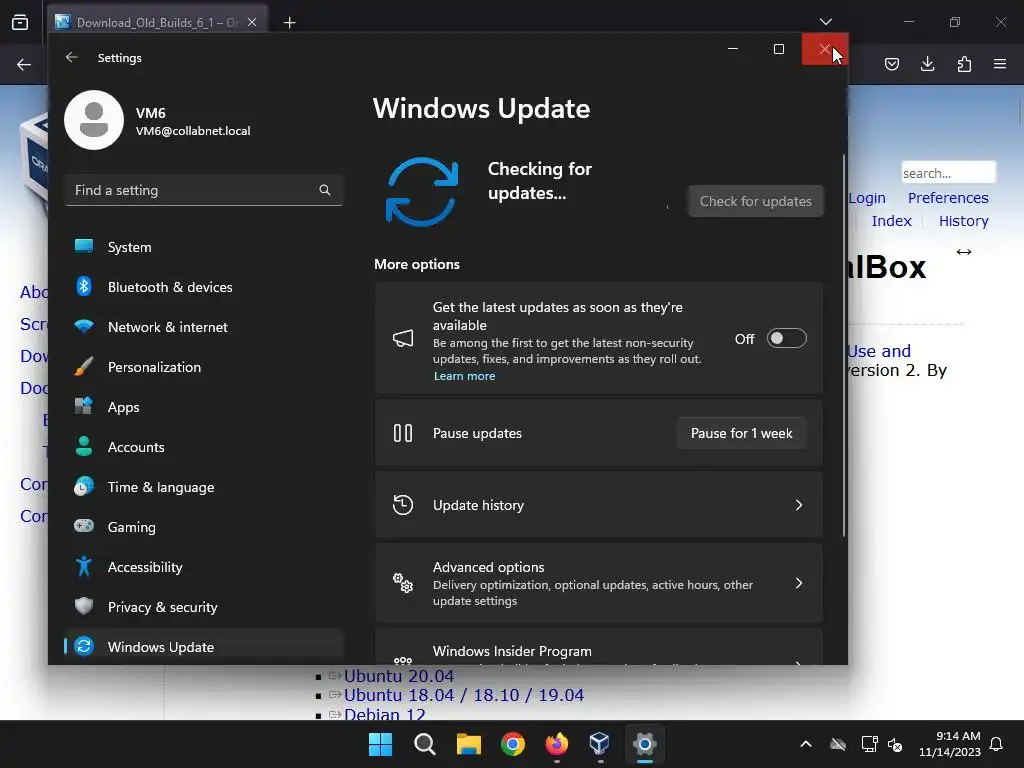Open VirtualBox cube icon in taskbar
This screenshot has height=768, width=1024.
point(600,744)
